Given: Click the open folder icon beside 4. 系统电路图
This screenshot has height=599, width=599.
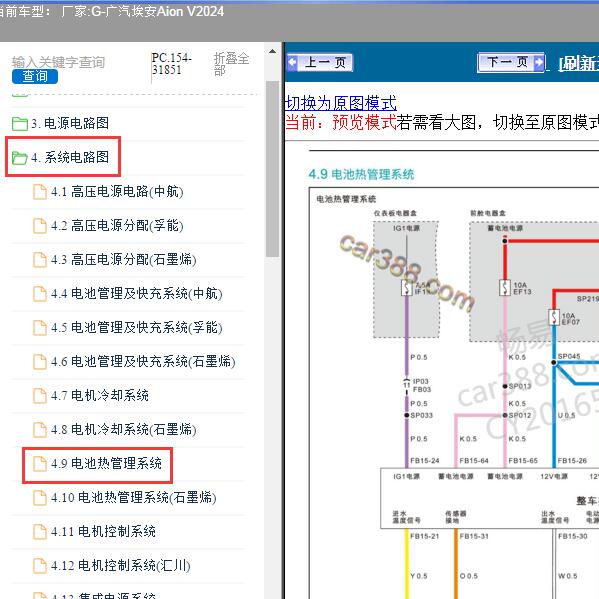Looking at the screenshot, I should [19, 157].
